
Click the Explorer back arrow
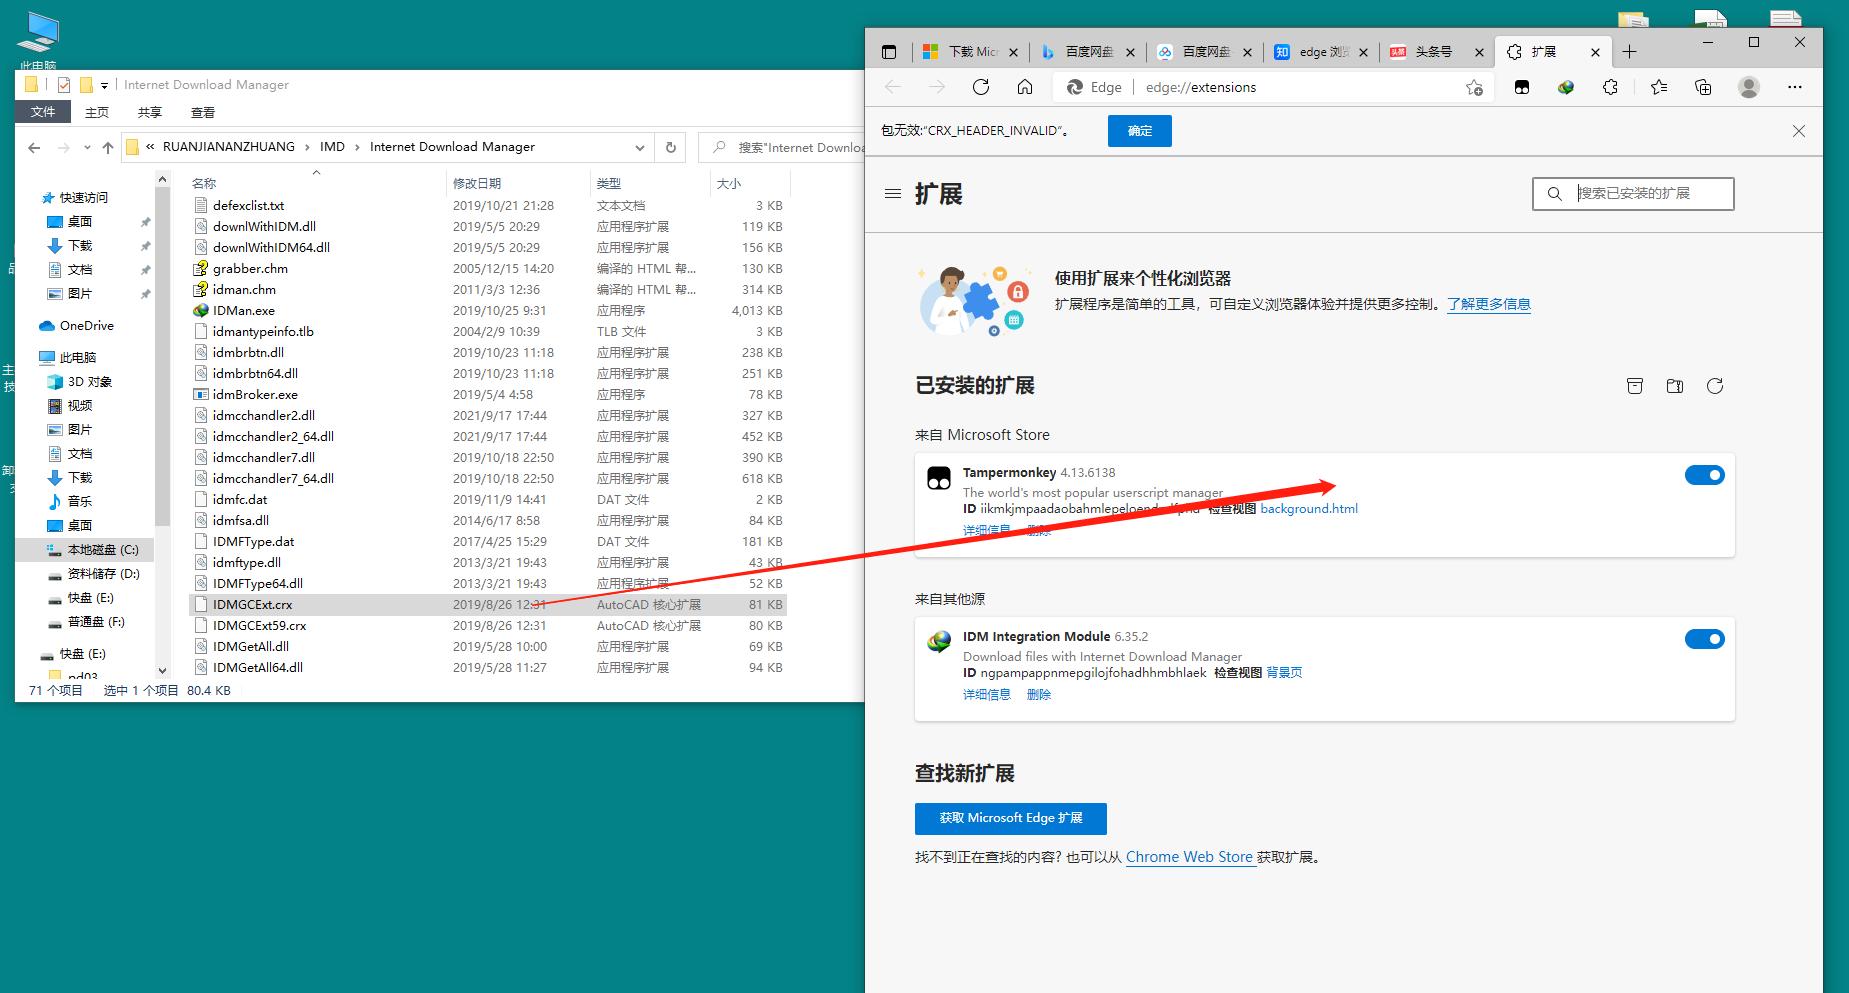point(34,147)
